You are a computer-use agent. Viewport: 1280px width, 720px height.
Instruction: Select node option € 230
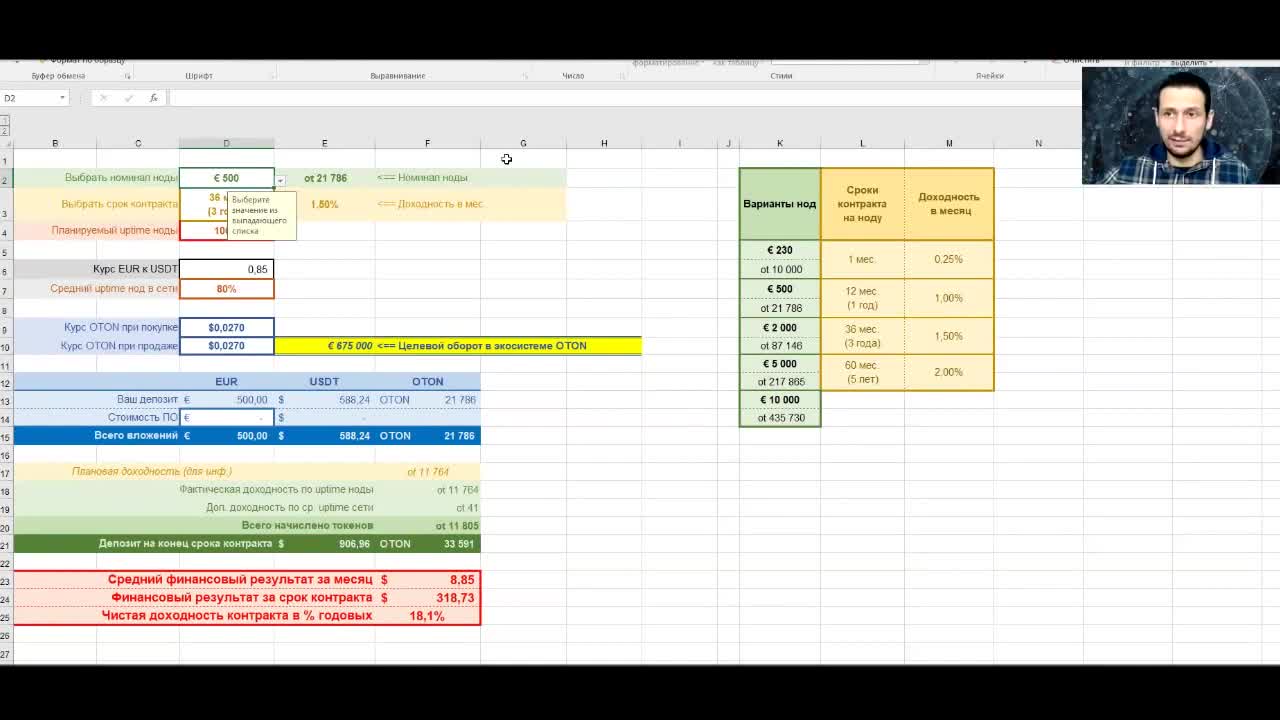[780, 250]
